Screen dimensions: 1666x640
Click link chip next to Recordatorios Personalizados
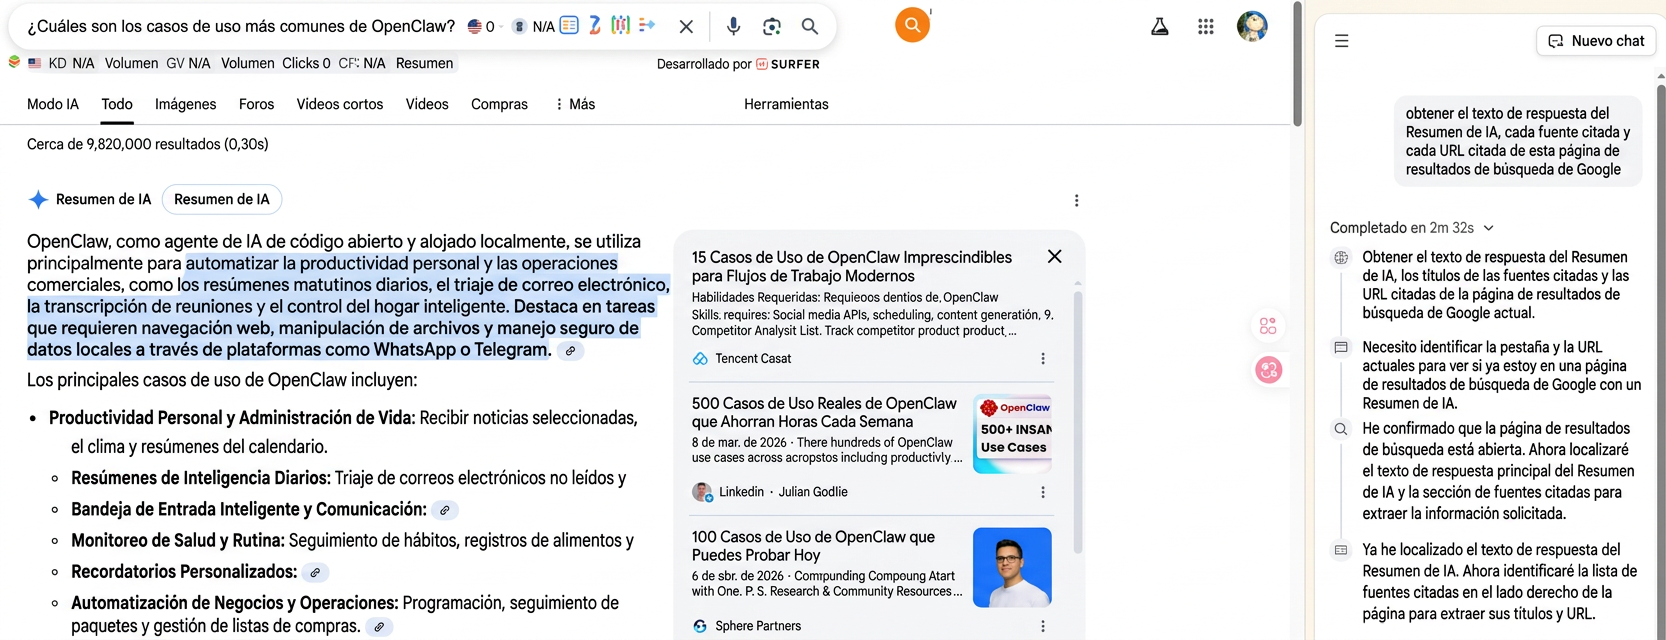click(315, 573)
